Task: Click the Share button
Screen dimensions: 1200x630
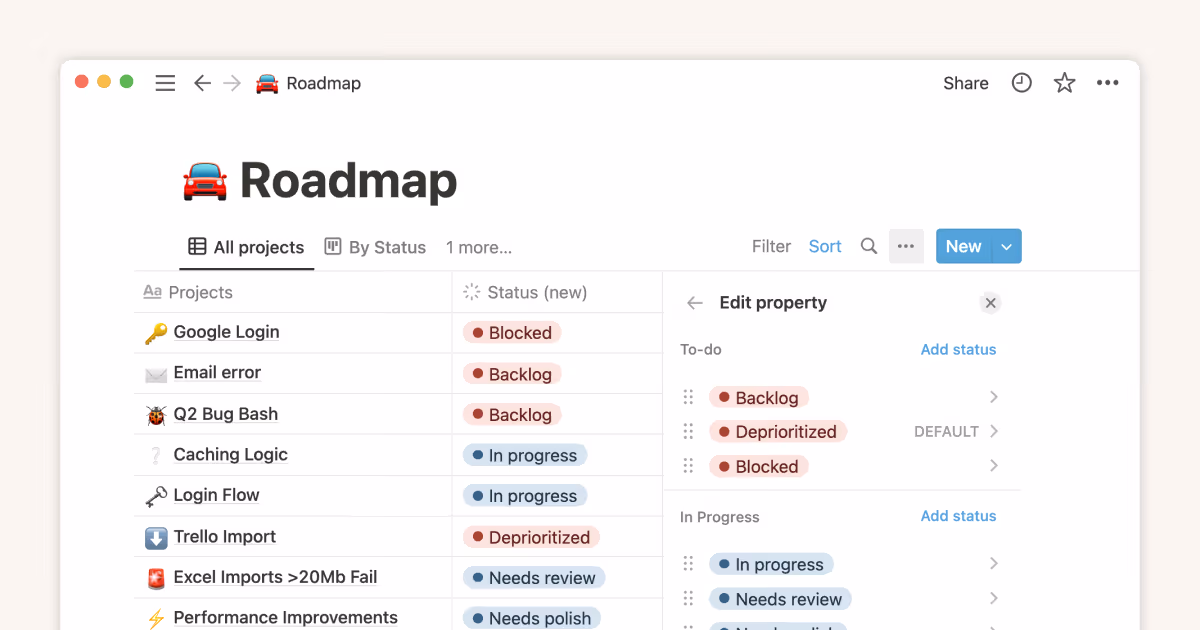Action: pyautogui.click(x=965, y=83)
